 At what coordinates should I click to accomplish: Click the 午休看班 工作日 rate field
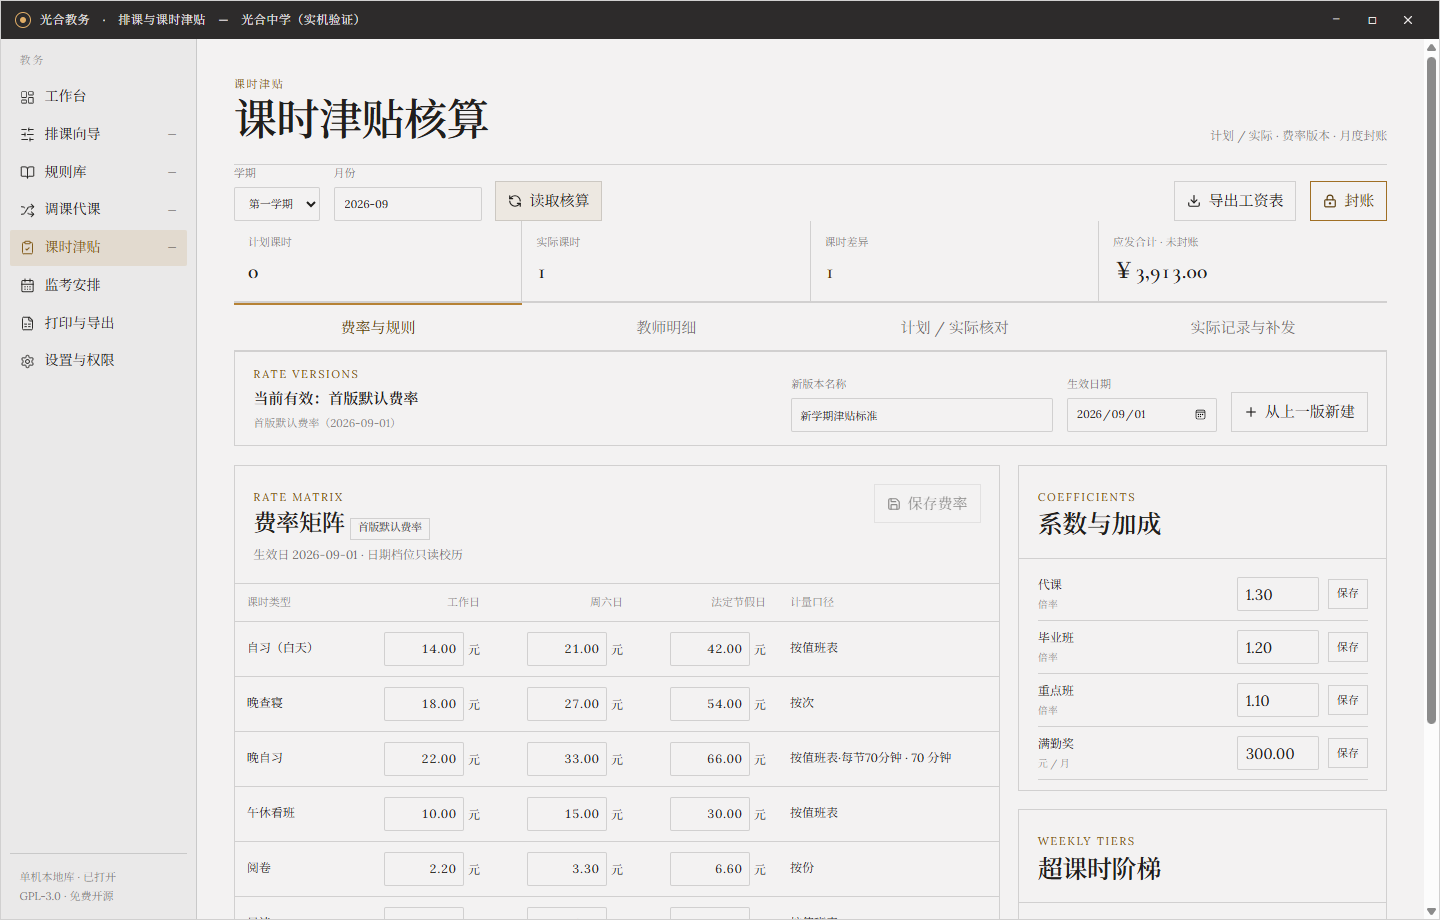pyautogui.click(x=424, y=814)
